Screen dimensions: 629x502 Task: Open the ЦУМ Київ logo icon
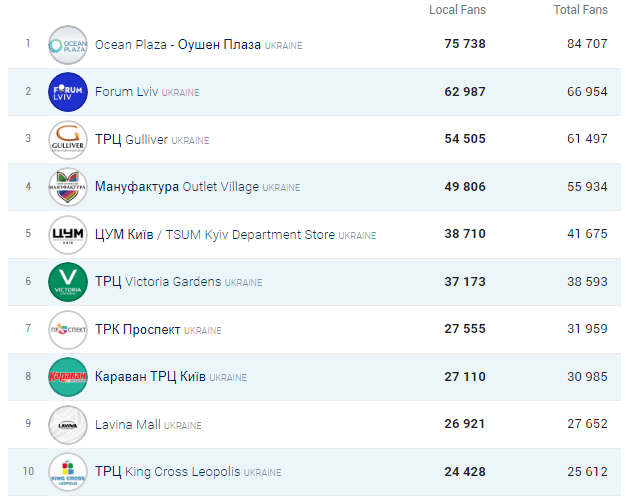tap(68, 235)
